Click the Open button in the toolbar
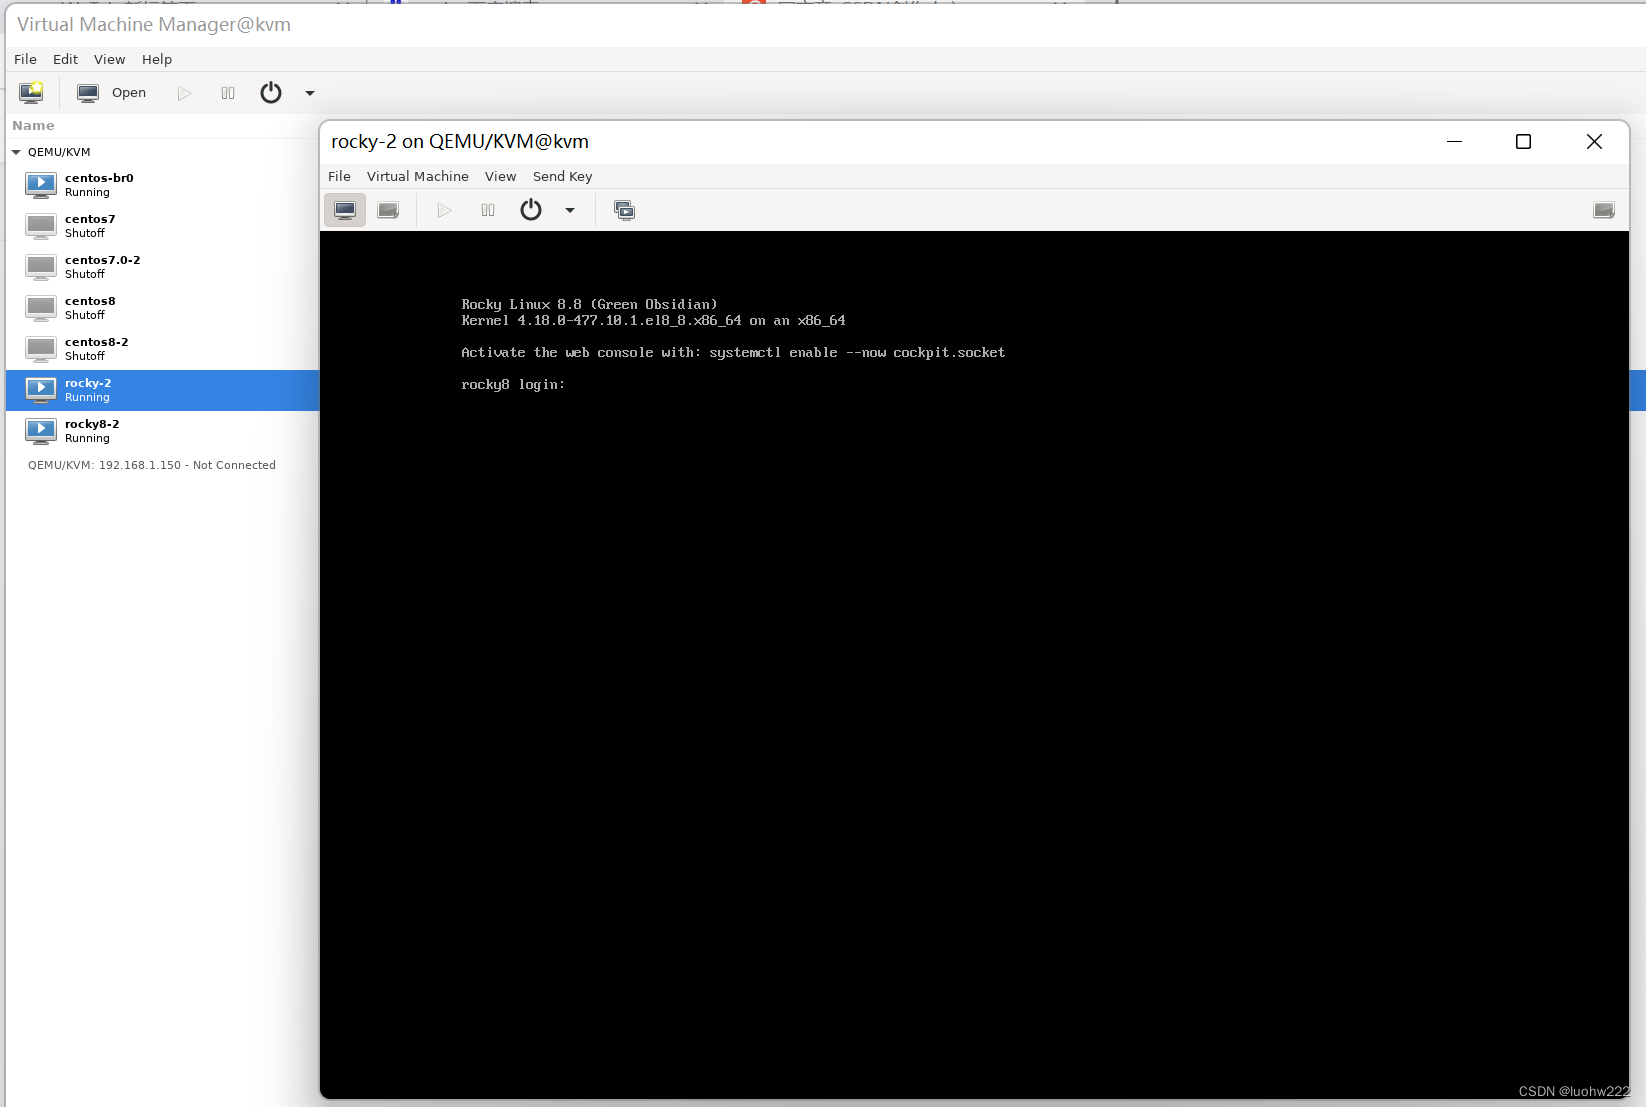This screenshot has width=1646, height=1107. (112, 92)
